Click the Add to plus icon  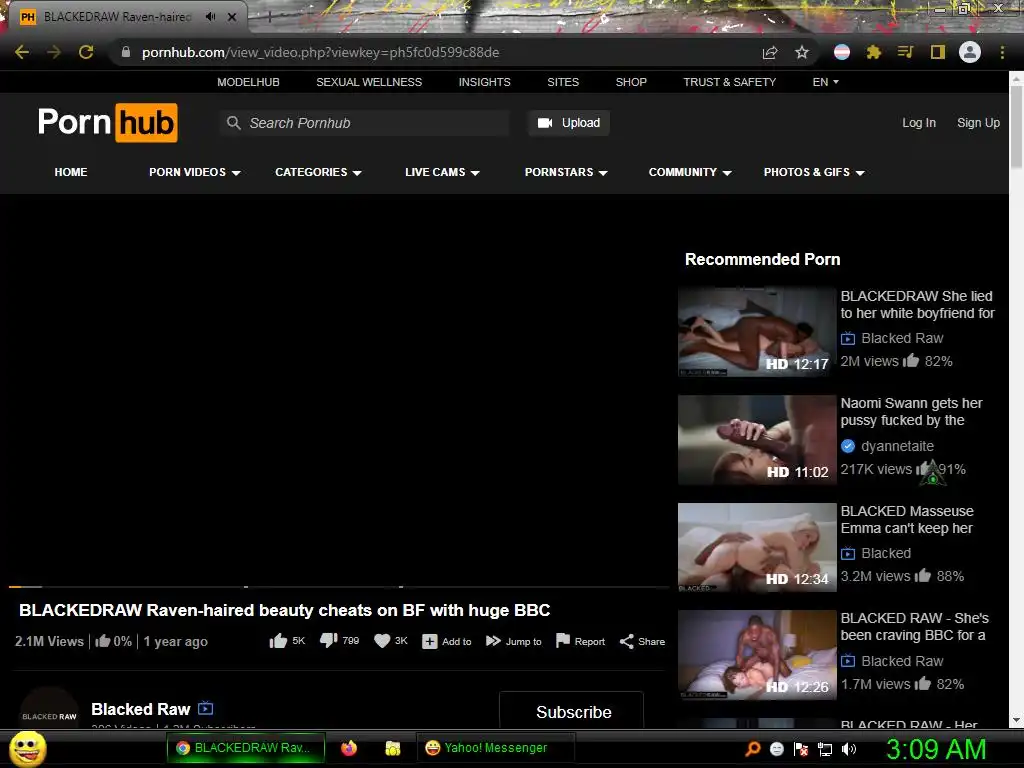point(429,641)
